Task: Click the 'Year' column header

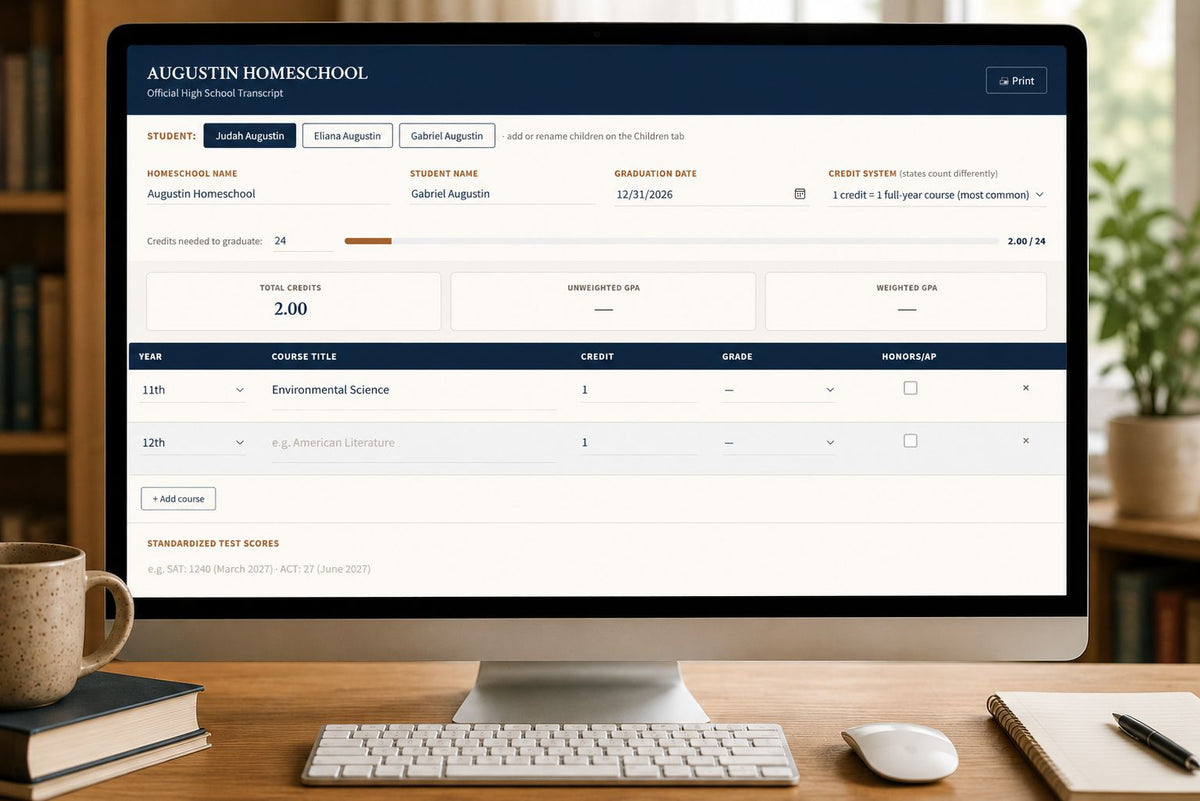Action: pyautogui.click(x=150, y=356)
